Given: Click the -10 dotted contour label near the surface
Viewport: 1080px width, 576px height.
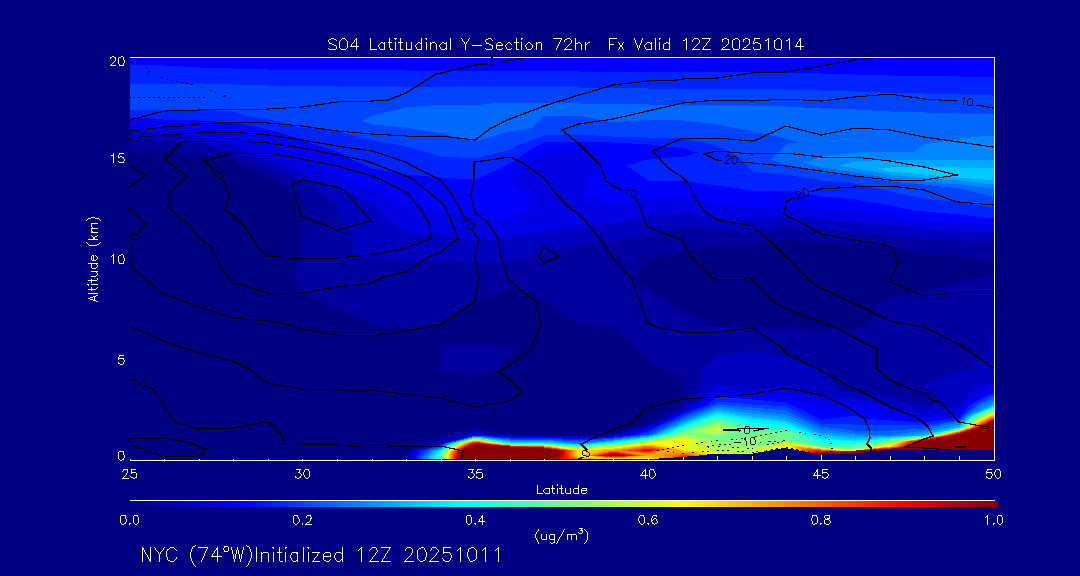Looking at the screenshot, I should coord(748,441).
